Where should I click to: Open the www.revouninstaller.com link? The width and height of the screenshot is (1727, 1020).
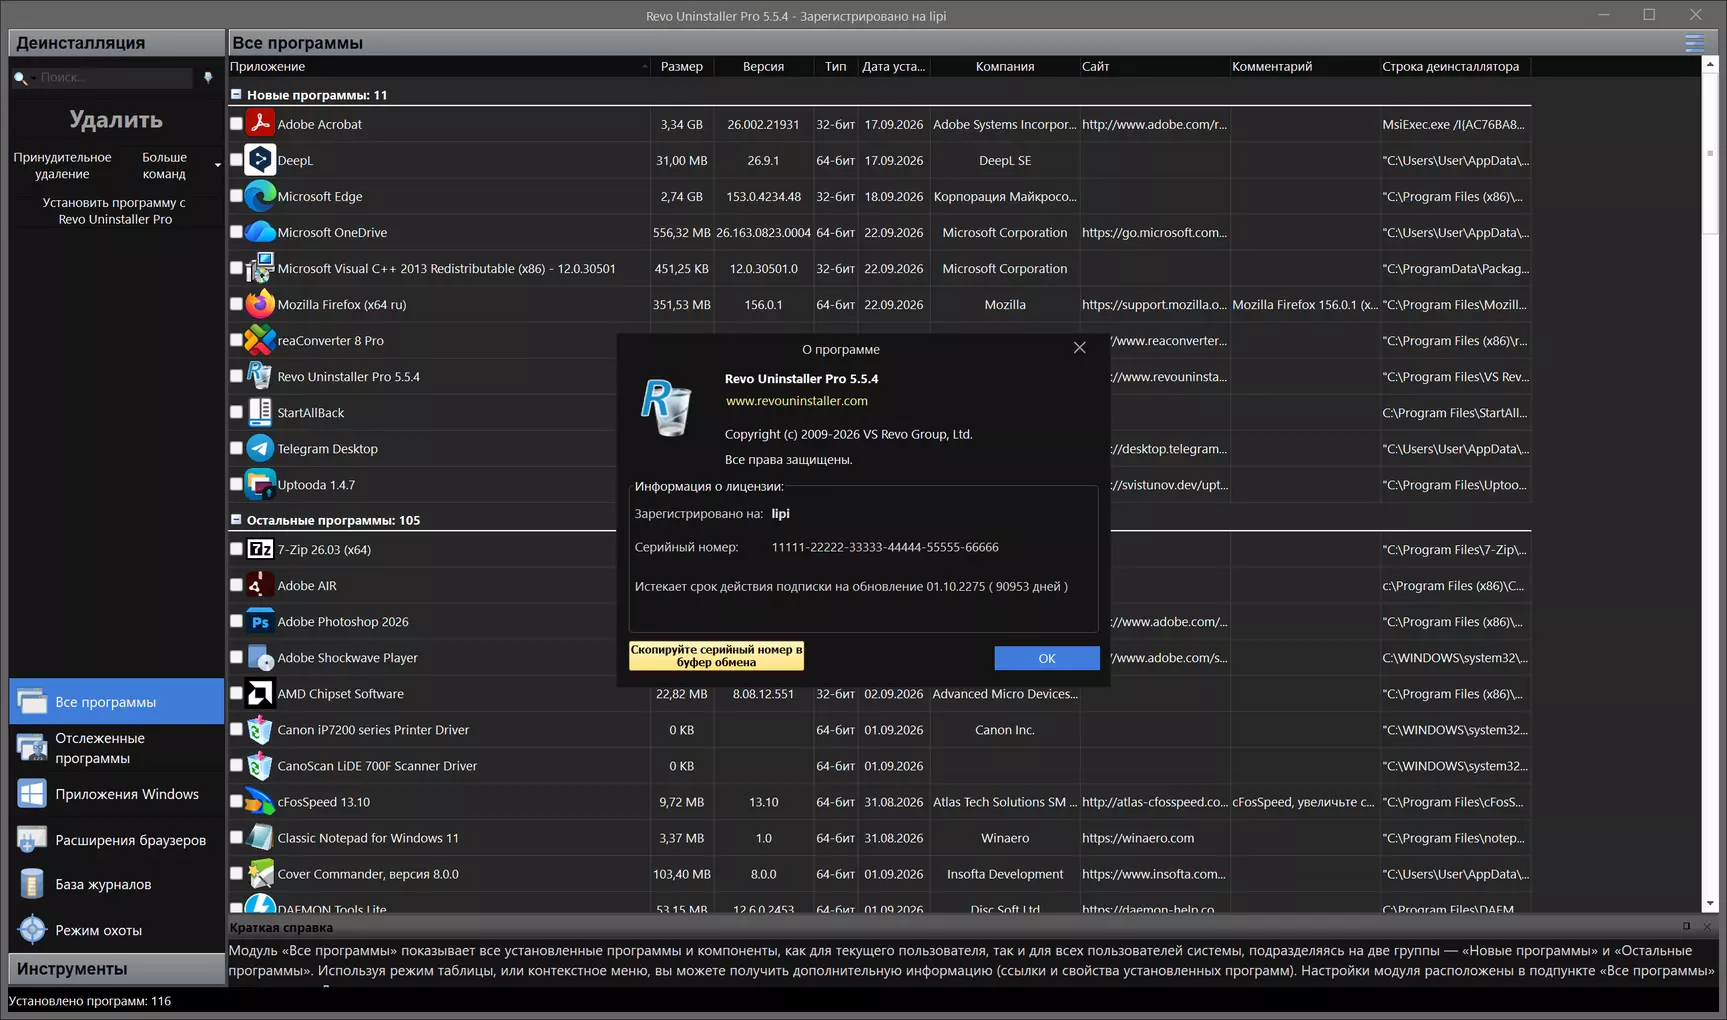coord(796,401)
